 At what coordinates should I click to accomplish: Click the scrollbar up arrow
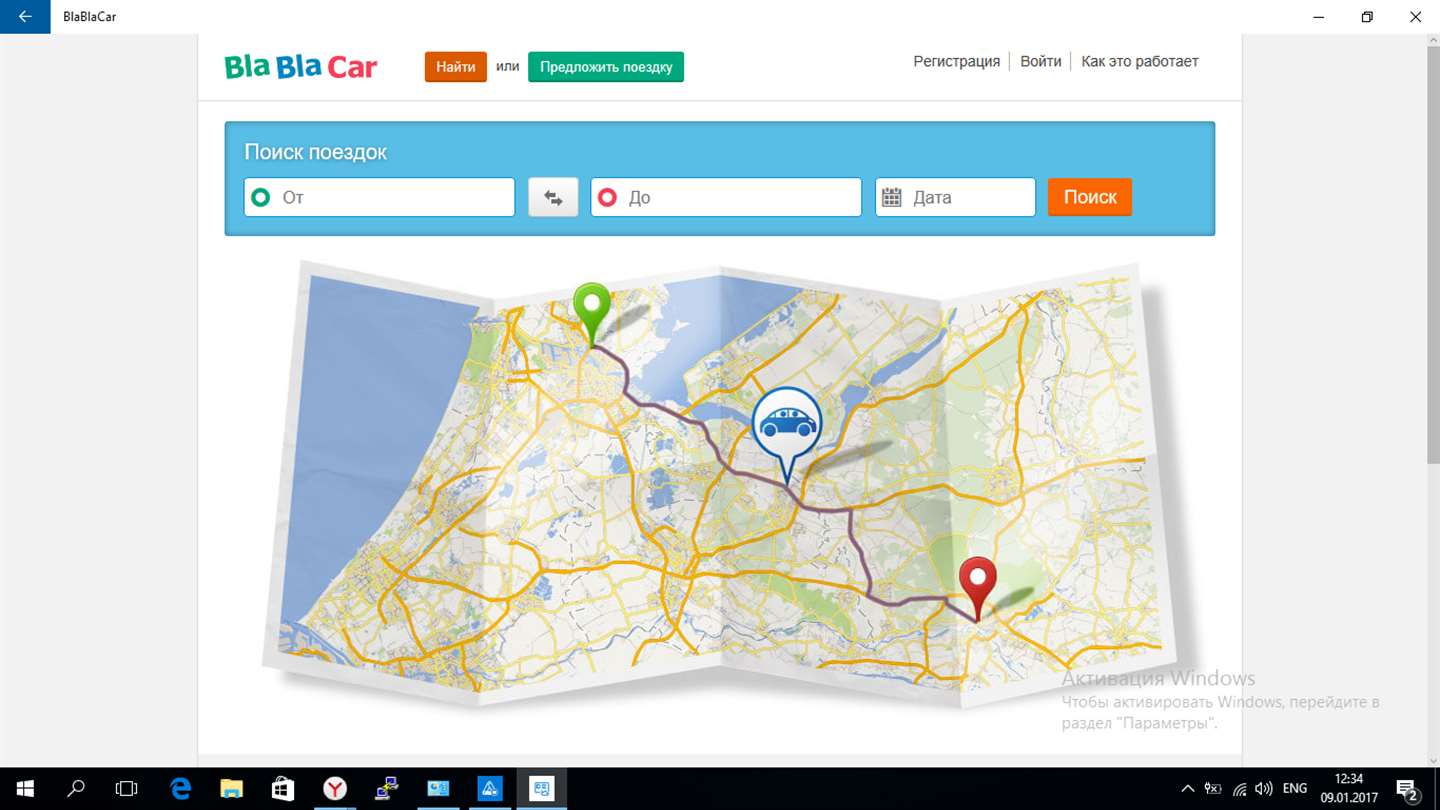pyautogui.click(x=1433, y=40)
